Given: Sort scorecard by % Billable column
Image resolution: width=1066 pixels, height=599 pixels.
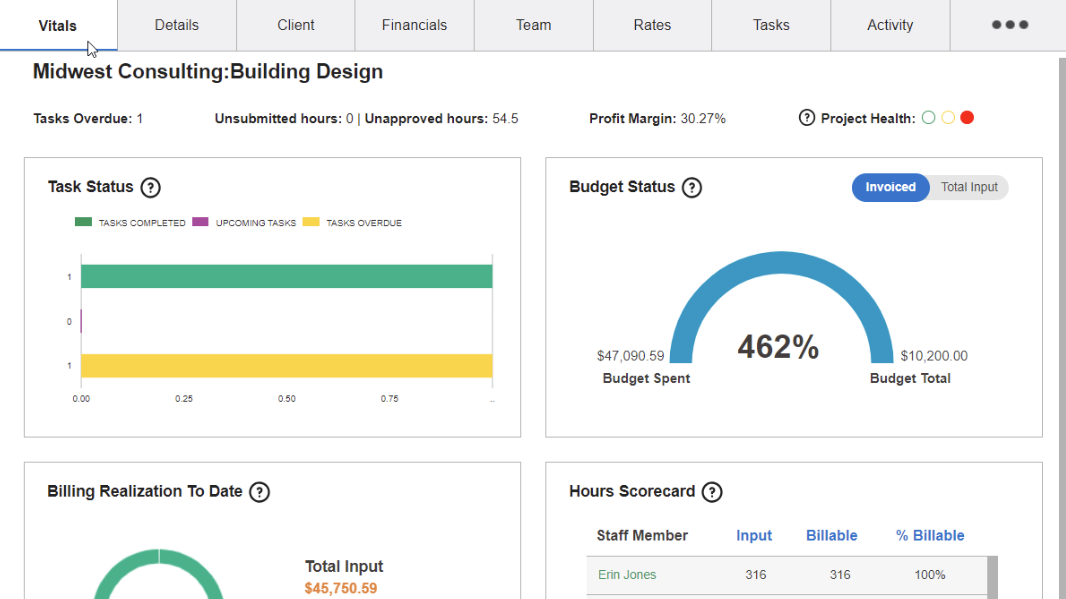Looking at the screenshot, I should tap(930, 536).
